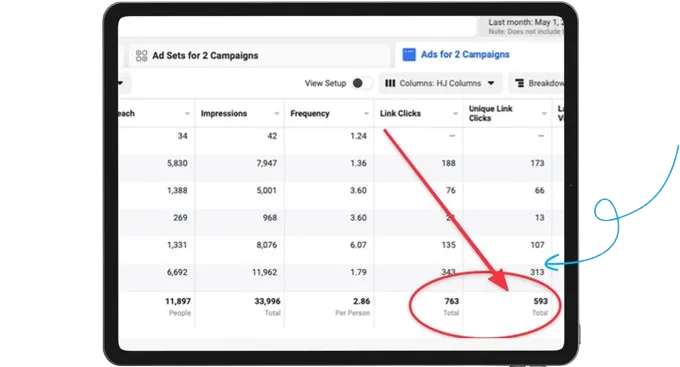Select the 5,830 reach cell
The width and height of the screenshot is (680, 367).
pyautogui.click(x=177, y=163)
